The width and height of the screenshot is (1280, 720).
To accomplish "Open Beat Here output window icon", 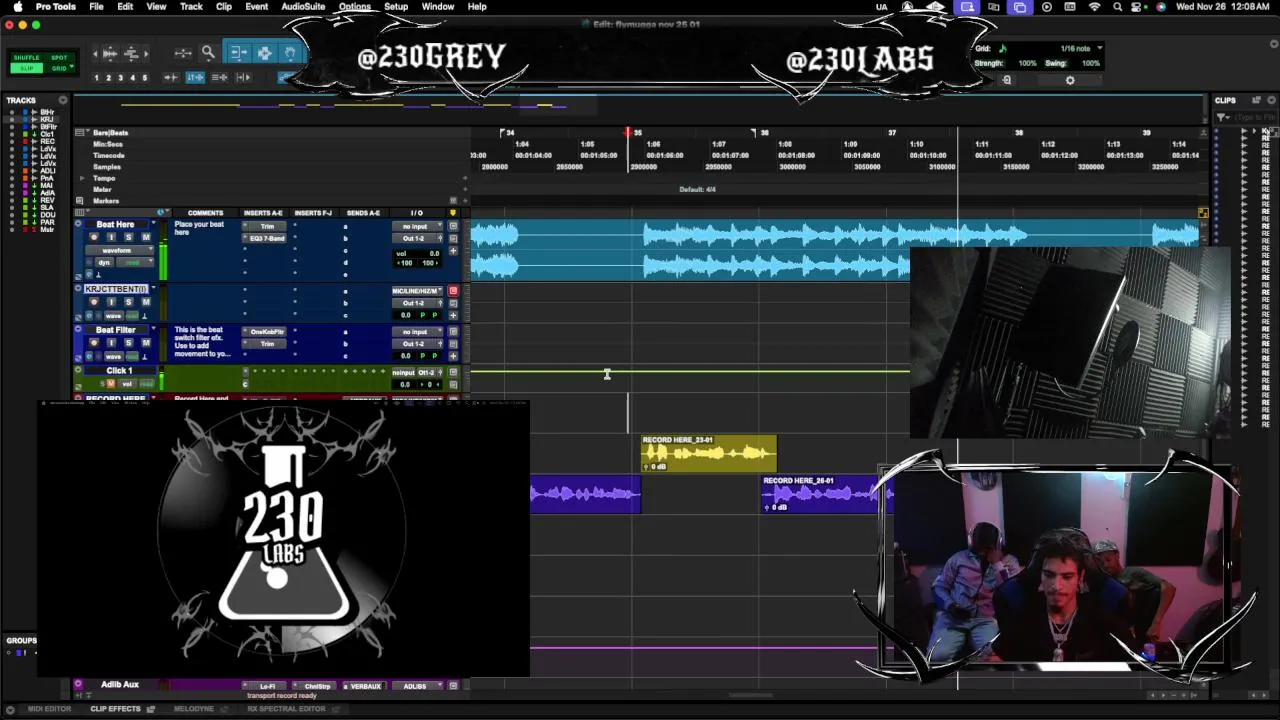I will (440, 238).
